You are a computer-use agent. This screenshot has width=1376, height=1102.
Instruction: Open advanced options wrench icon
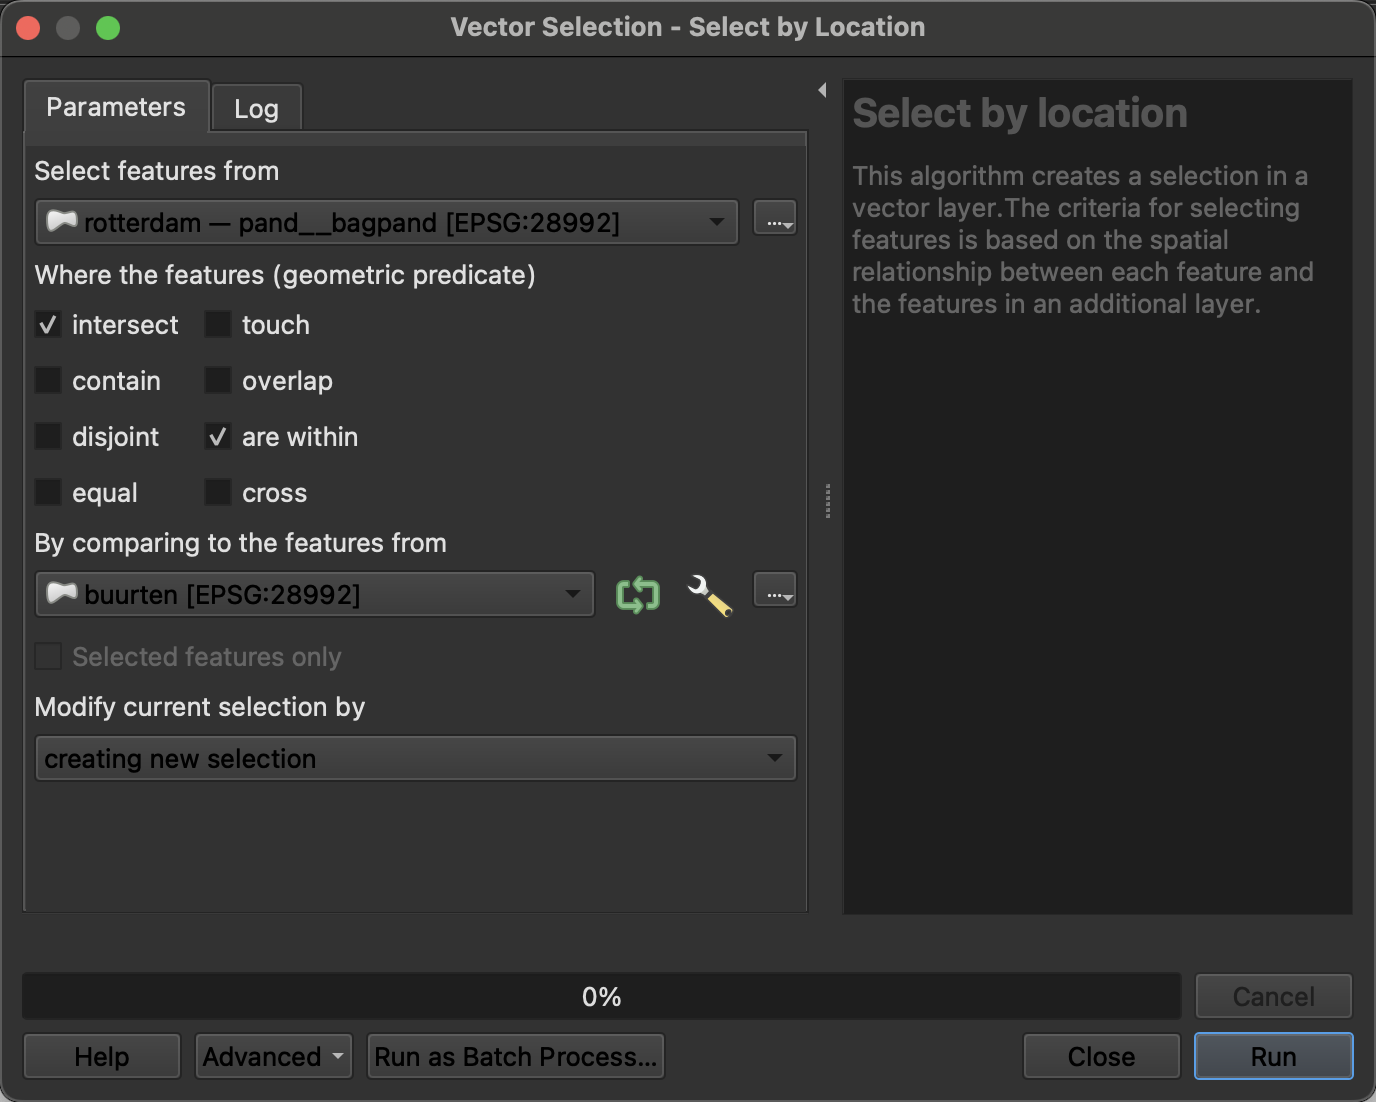pyautogui.click(x=709, y=595)
